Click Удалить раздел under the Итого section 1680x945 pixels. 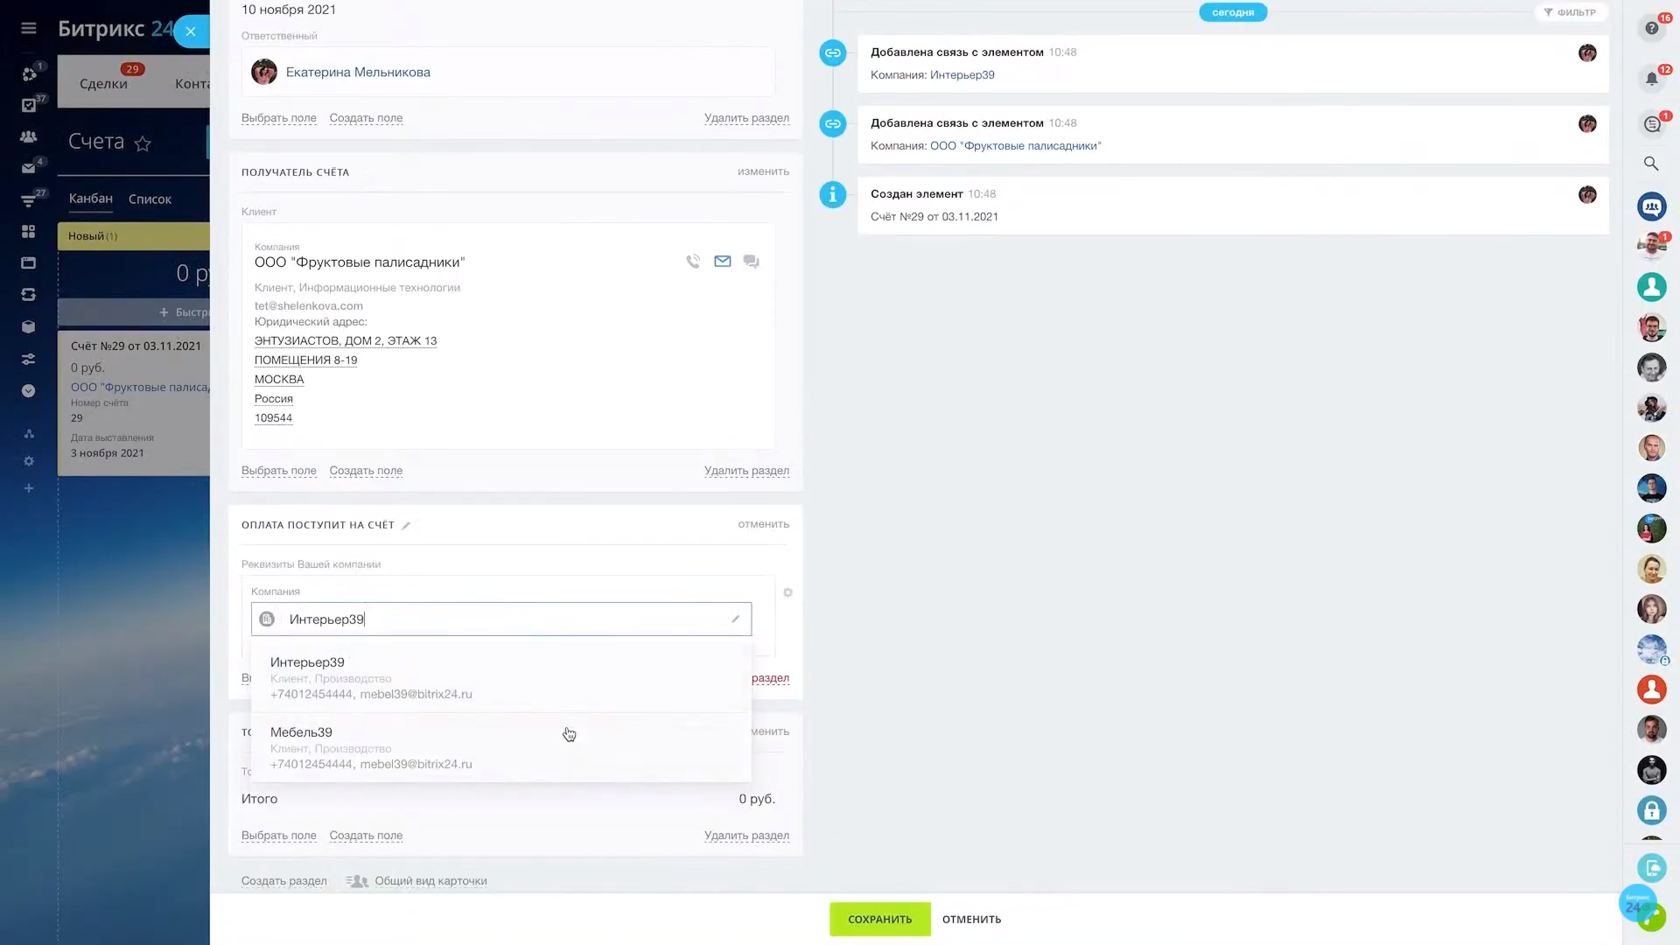pyautogui.click(x=746, y=836)
